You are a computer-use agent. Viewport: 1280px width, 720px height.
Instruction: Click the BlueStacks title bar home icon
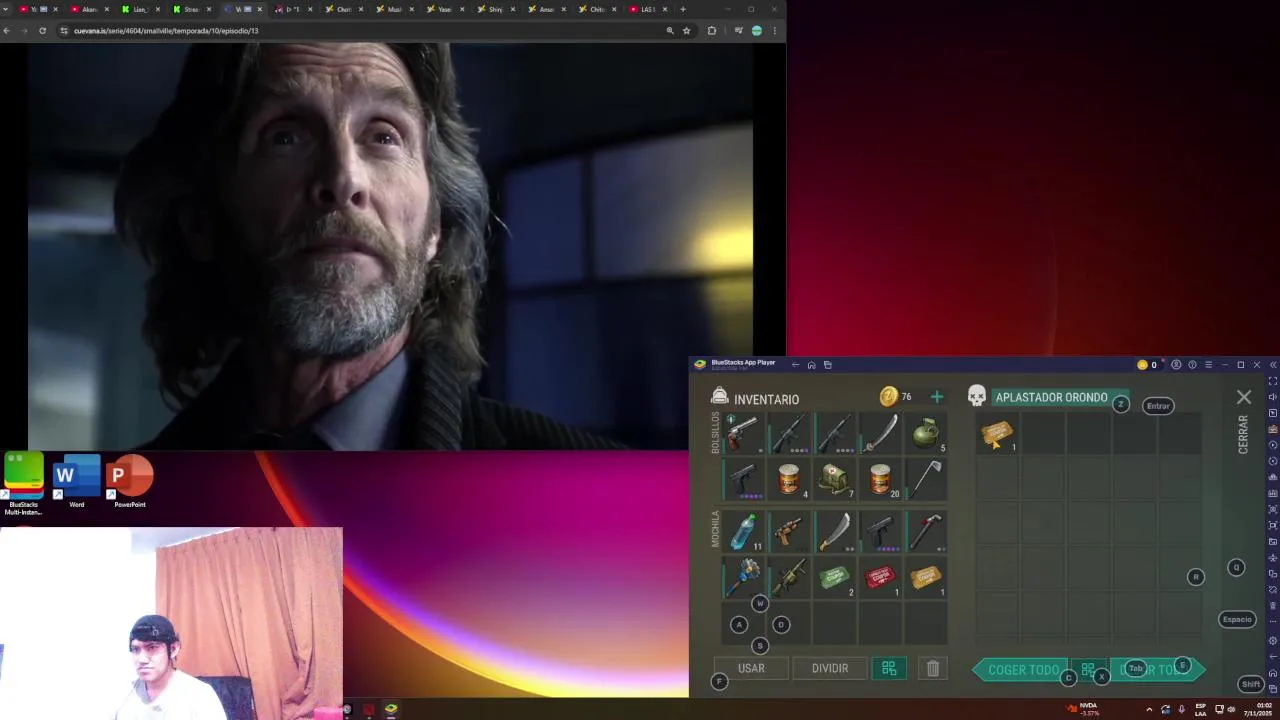811,365
